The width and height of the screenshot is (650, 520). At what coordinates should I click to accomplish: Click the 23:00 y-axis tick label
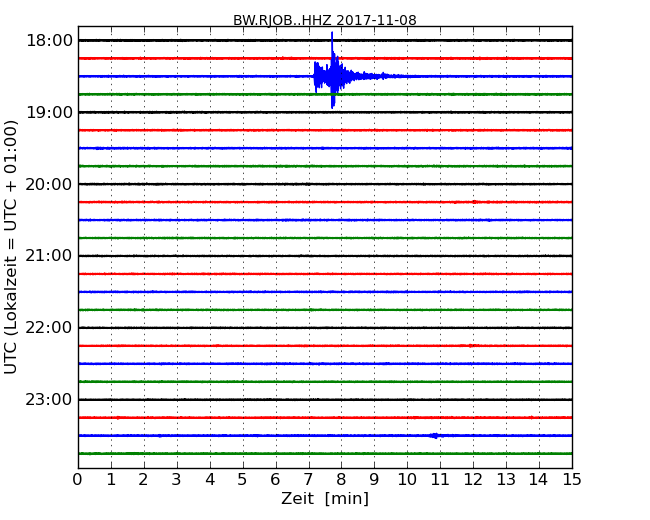tap(49, 399)
